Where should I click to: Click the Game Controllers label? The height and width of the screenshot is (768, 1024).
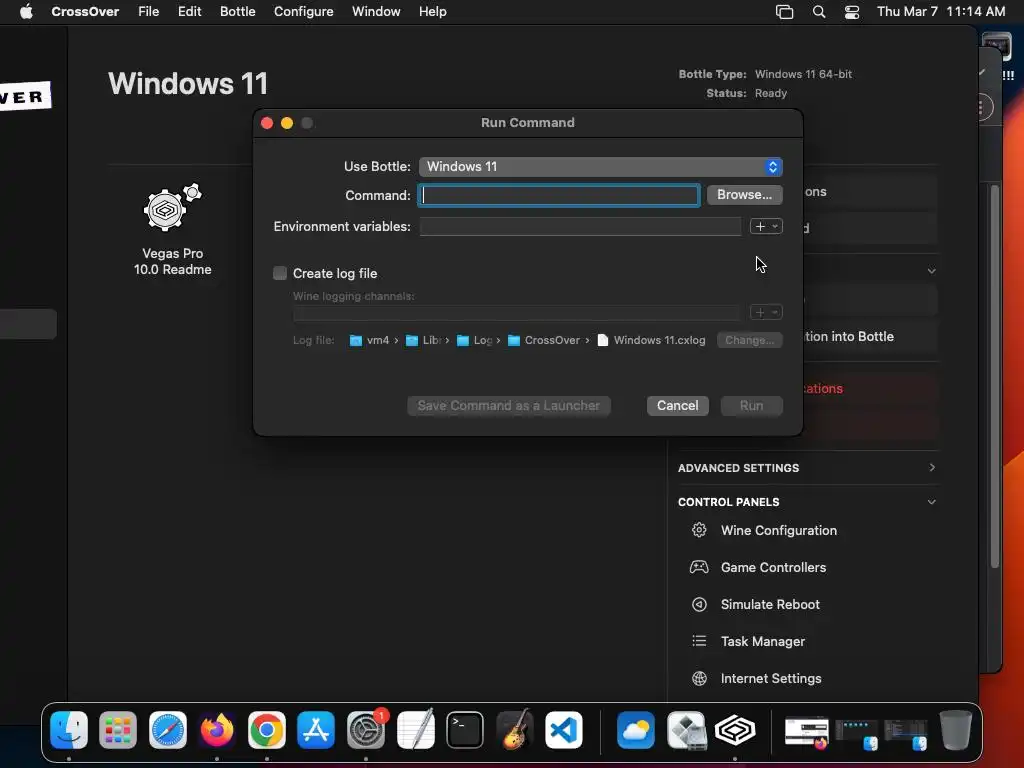click(773, 568)
